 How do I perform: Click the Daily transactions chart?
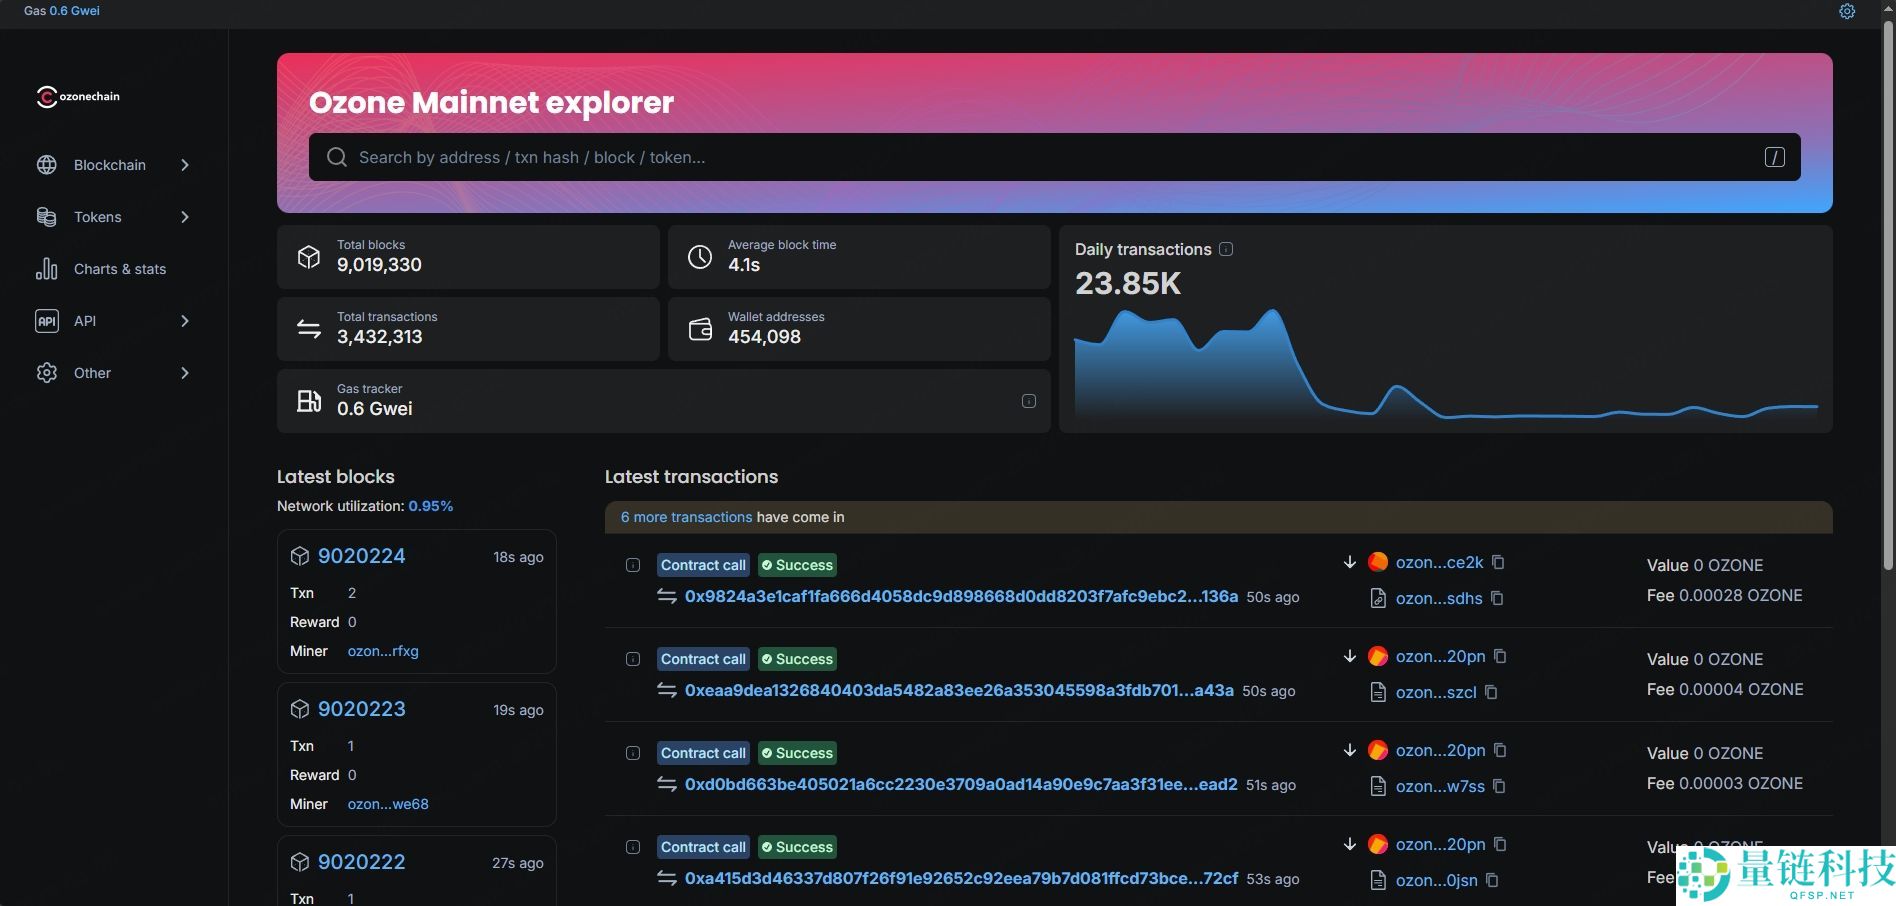point(1445,362)
